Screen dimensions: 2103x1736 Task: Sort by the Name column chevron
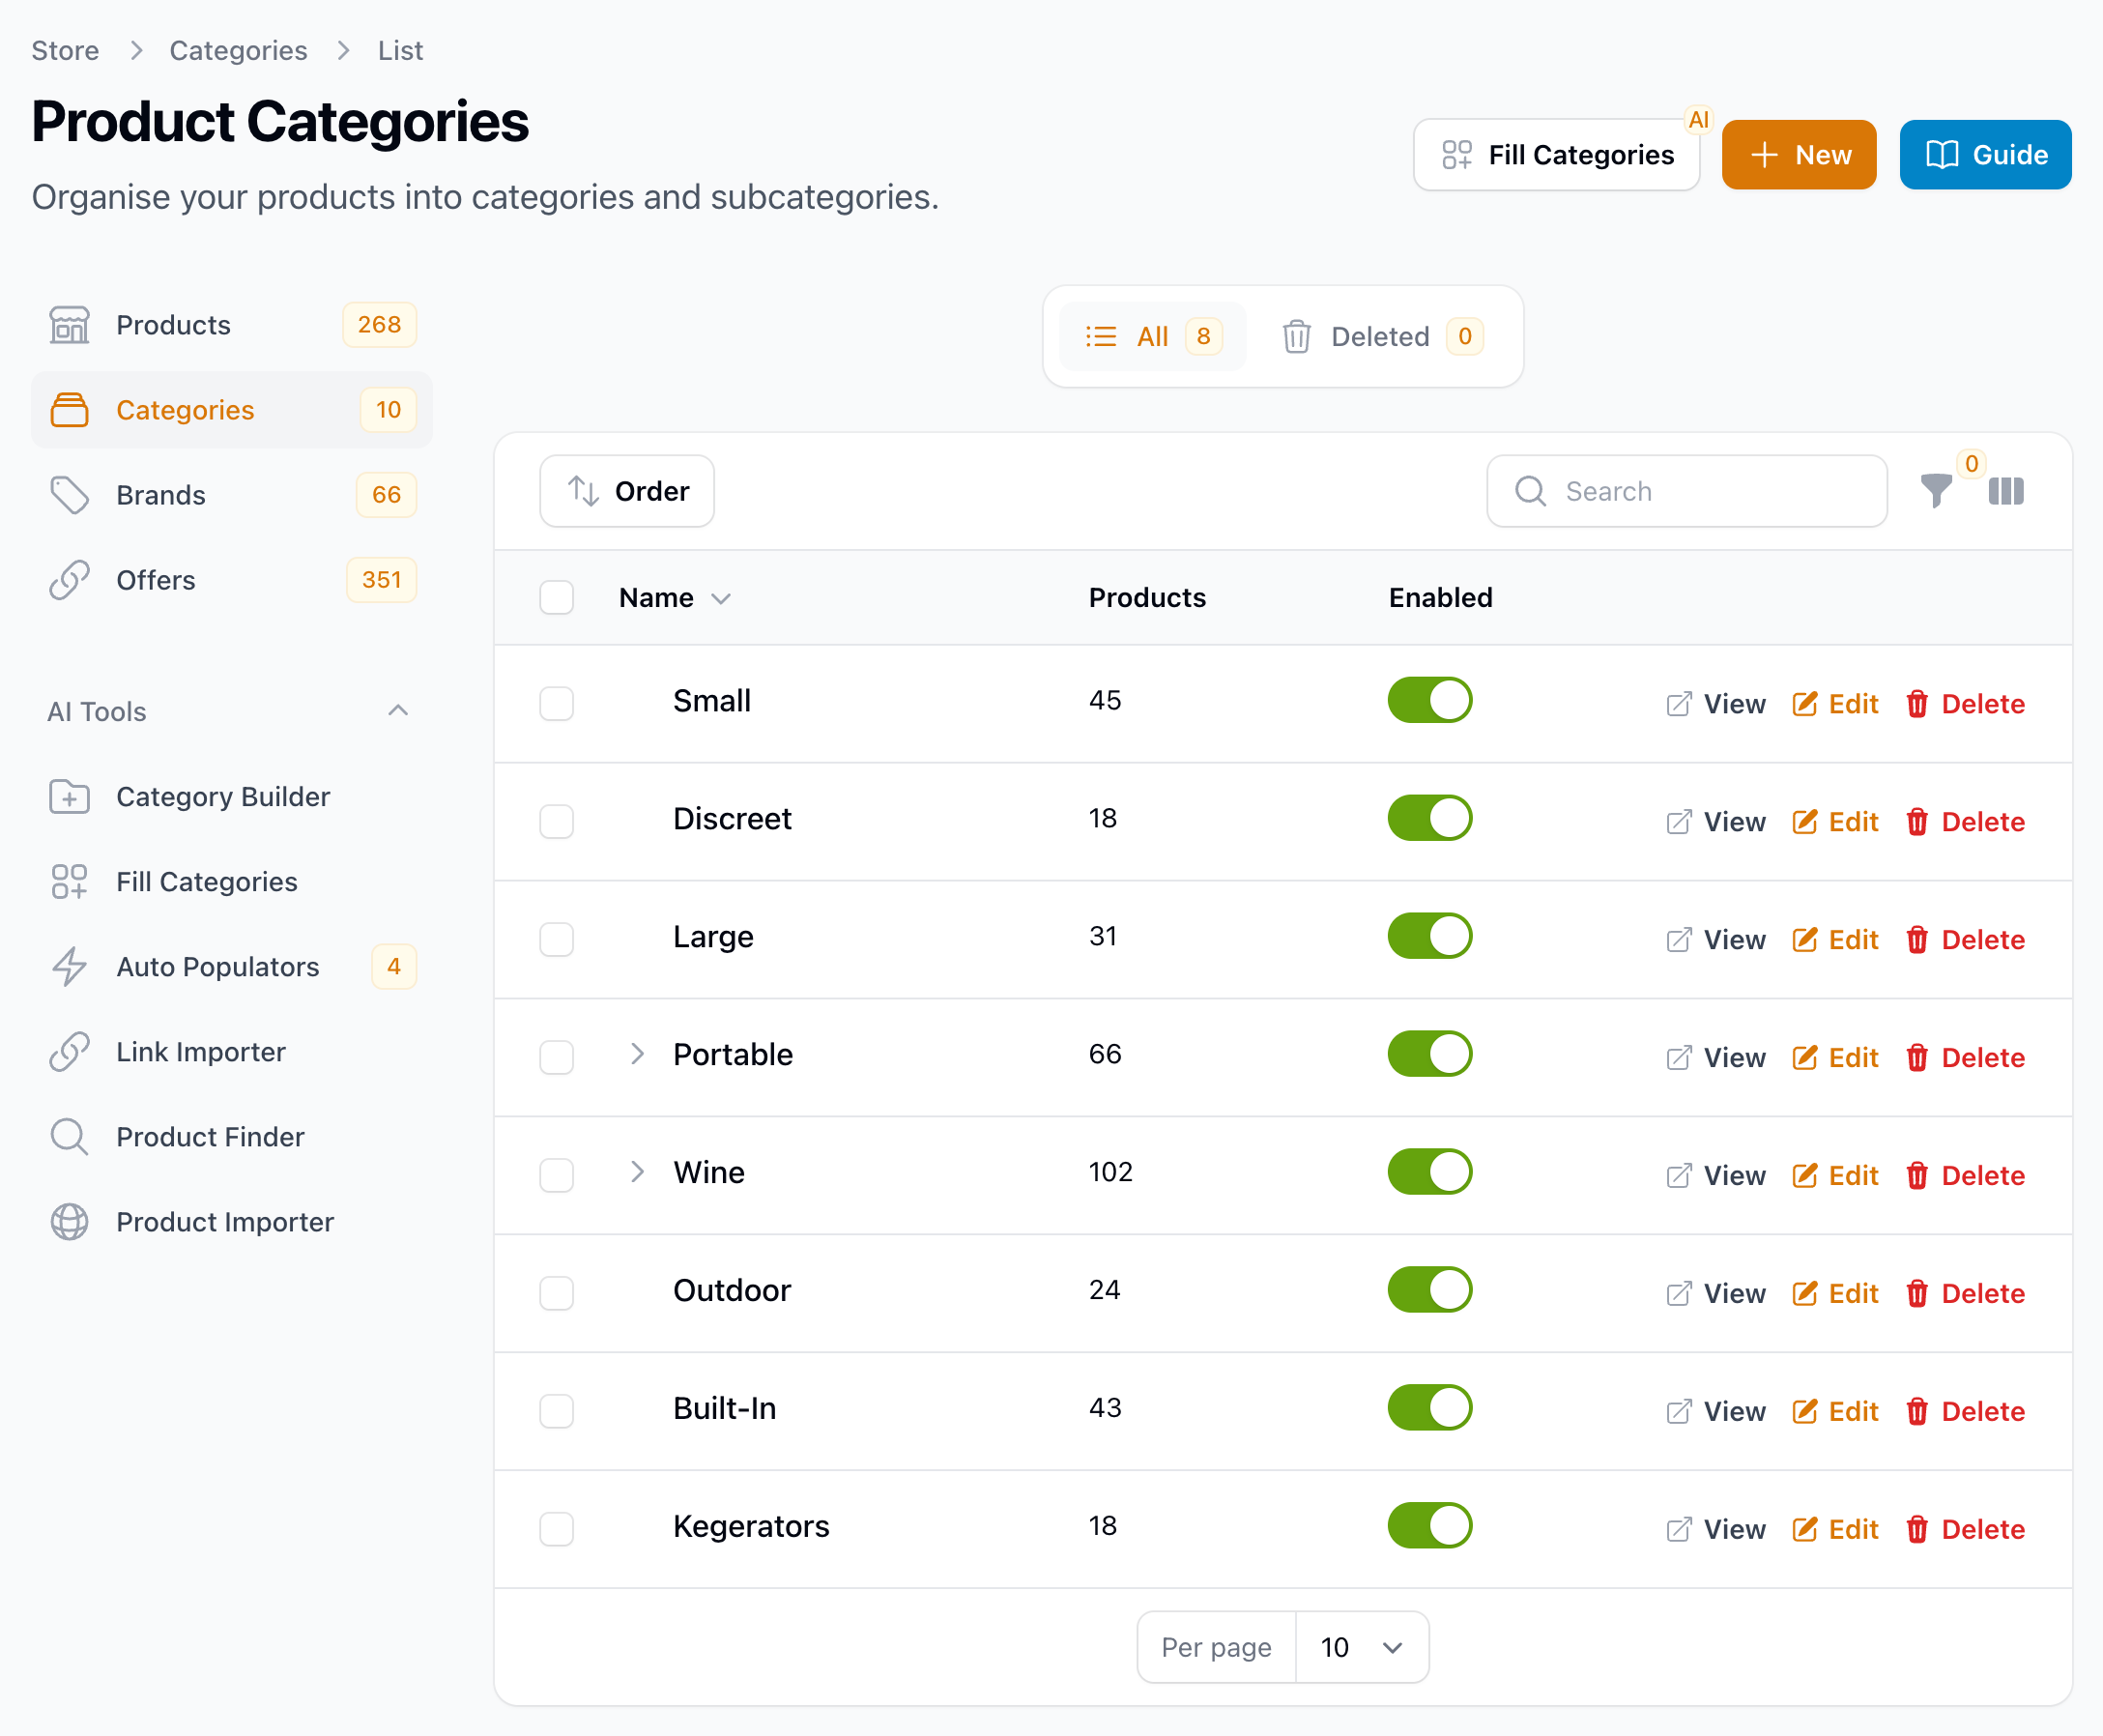coord(721,599)
